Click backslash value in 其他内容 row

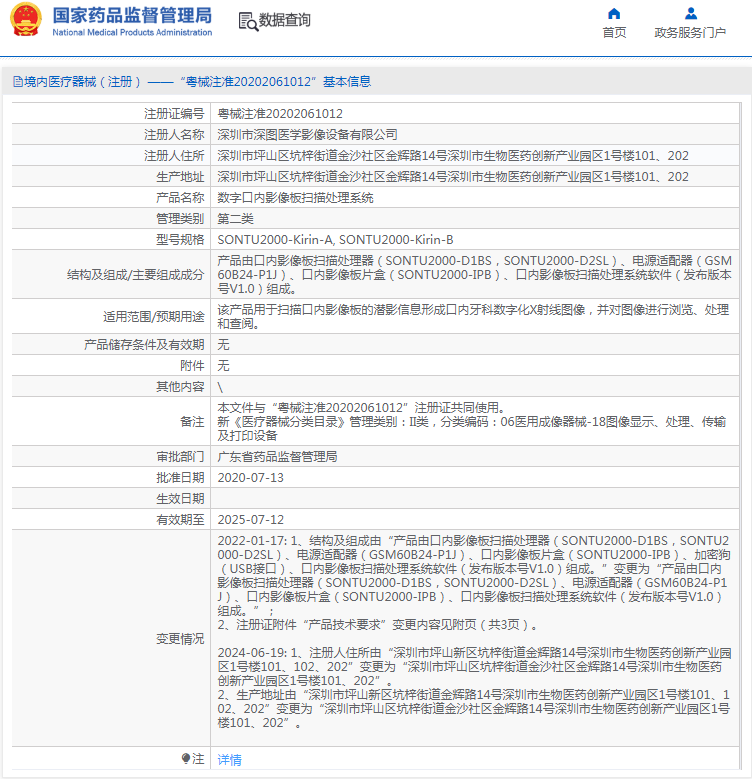(x=220, y=387)
